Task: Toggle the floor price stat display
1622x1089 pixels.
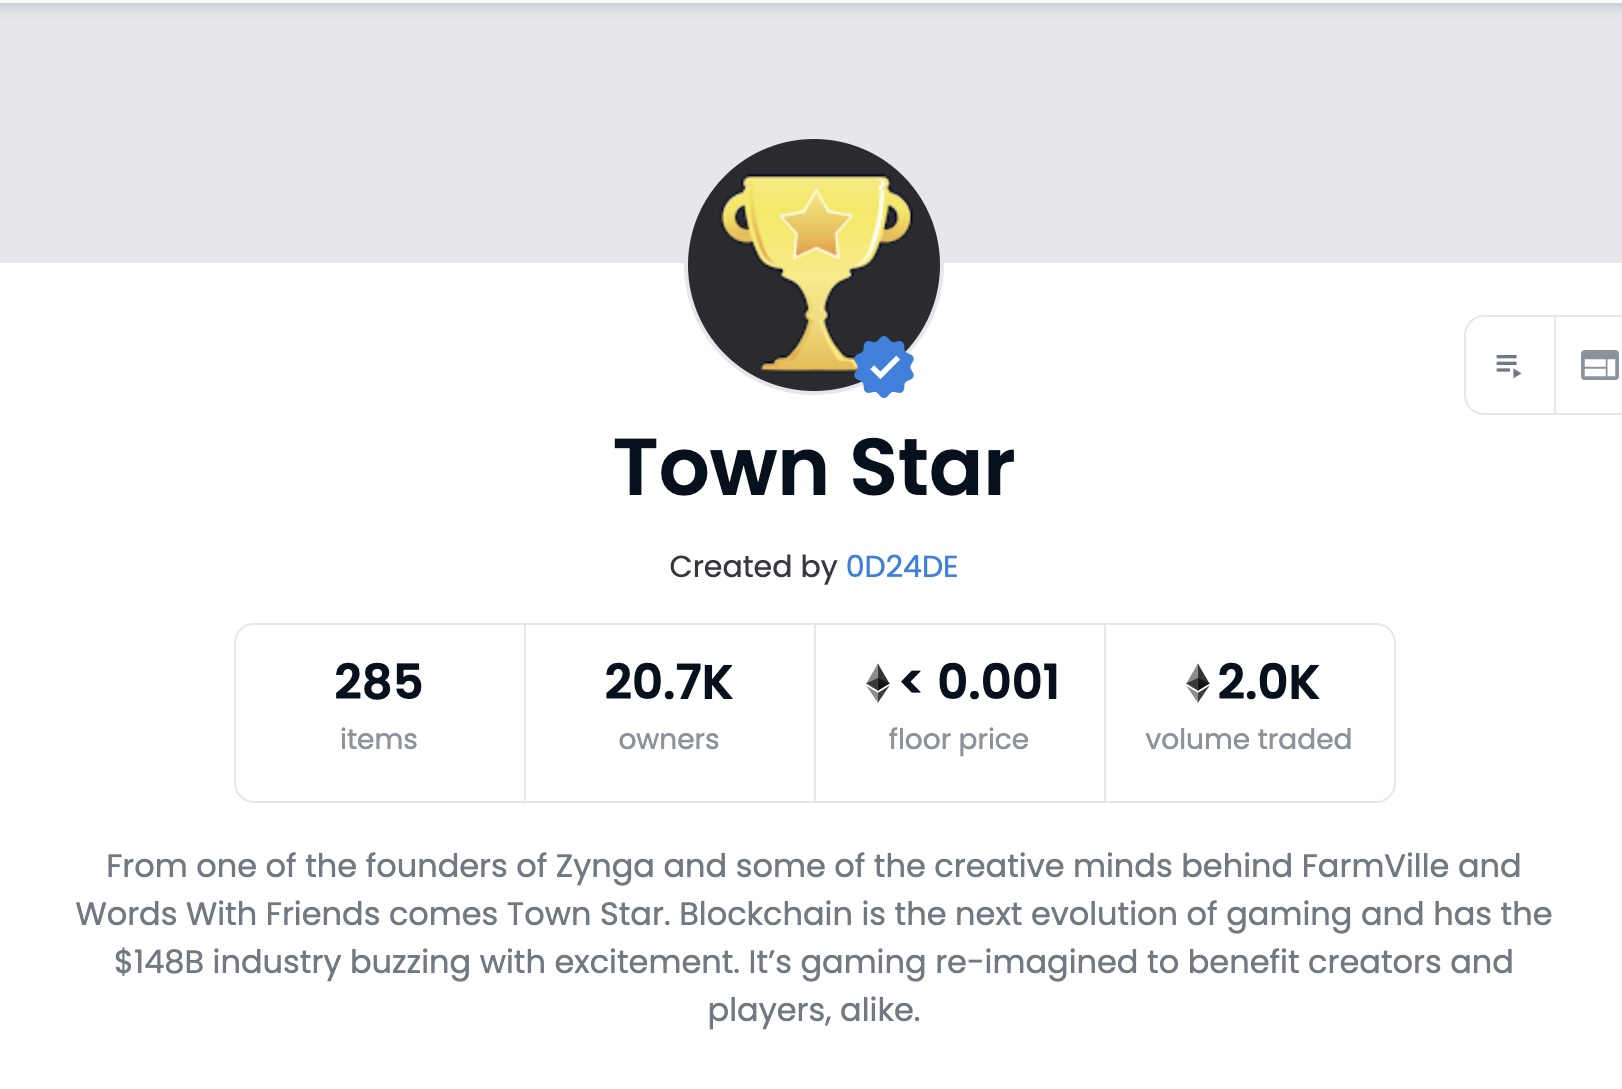Action: [959, 710]
